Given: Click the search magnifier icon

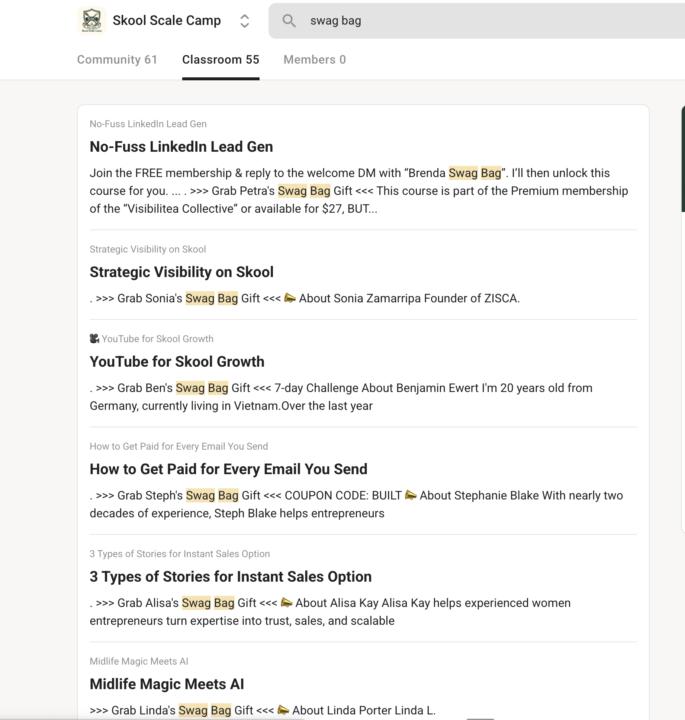Looking at the screenshot, I should pyautogui.click(x=289, y=20).
